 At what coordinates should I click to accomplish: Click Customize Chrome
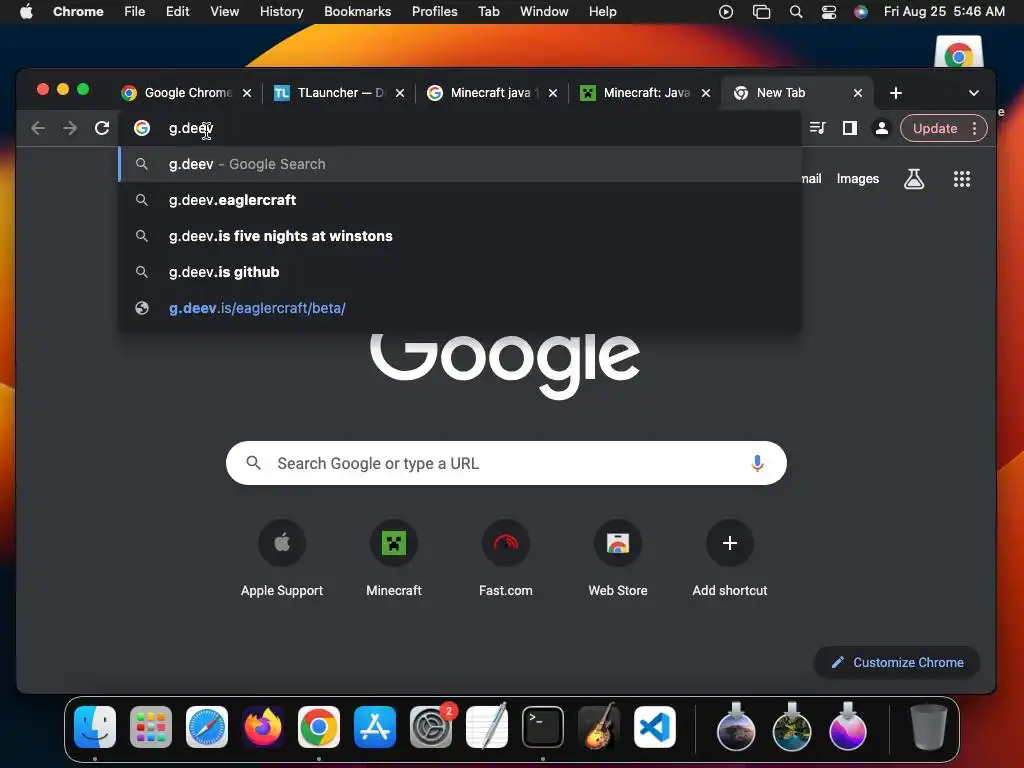[897, 662]
